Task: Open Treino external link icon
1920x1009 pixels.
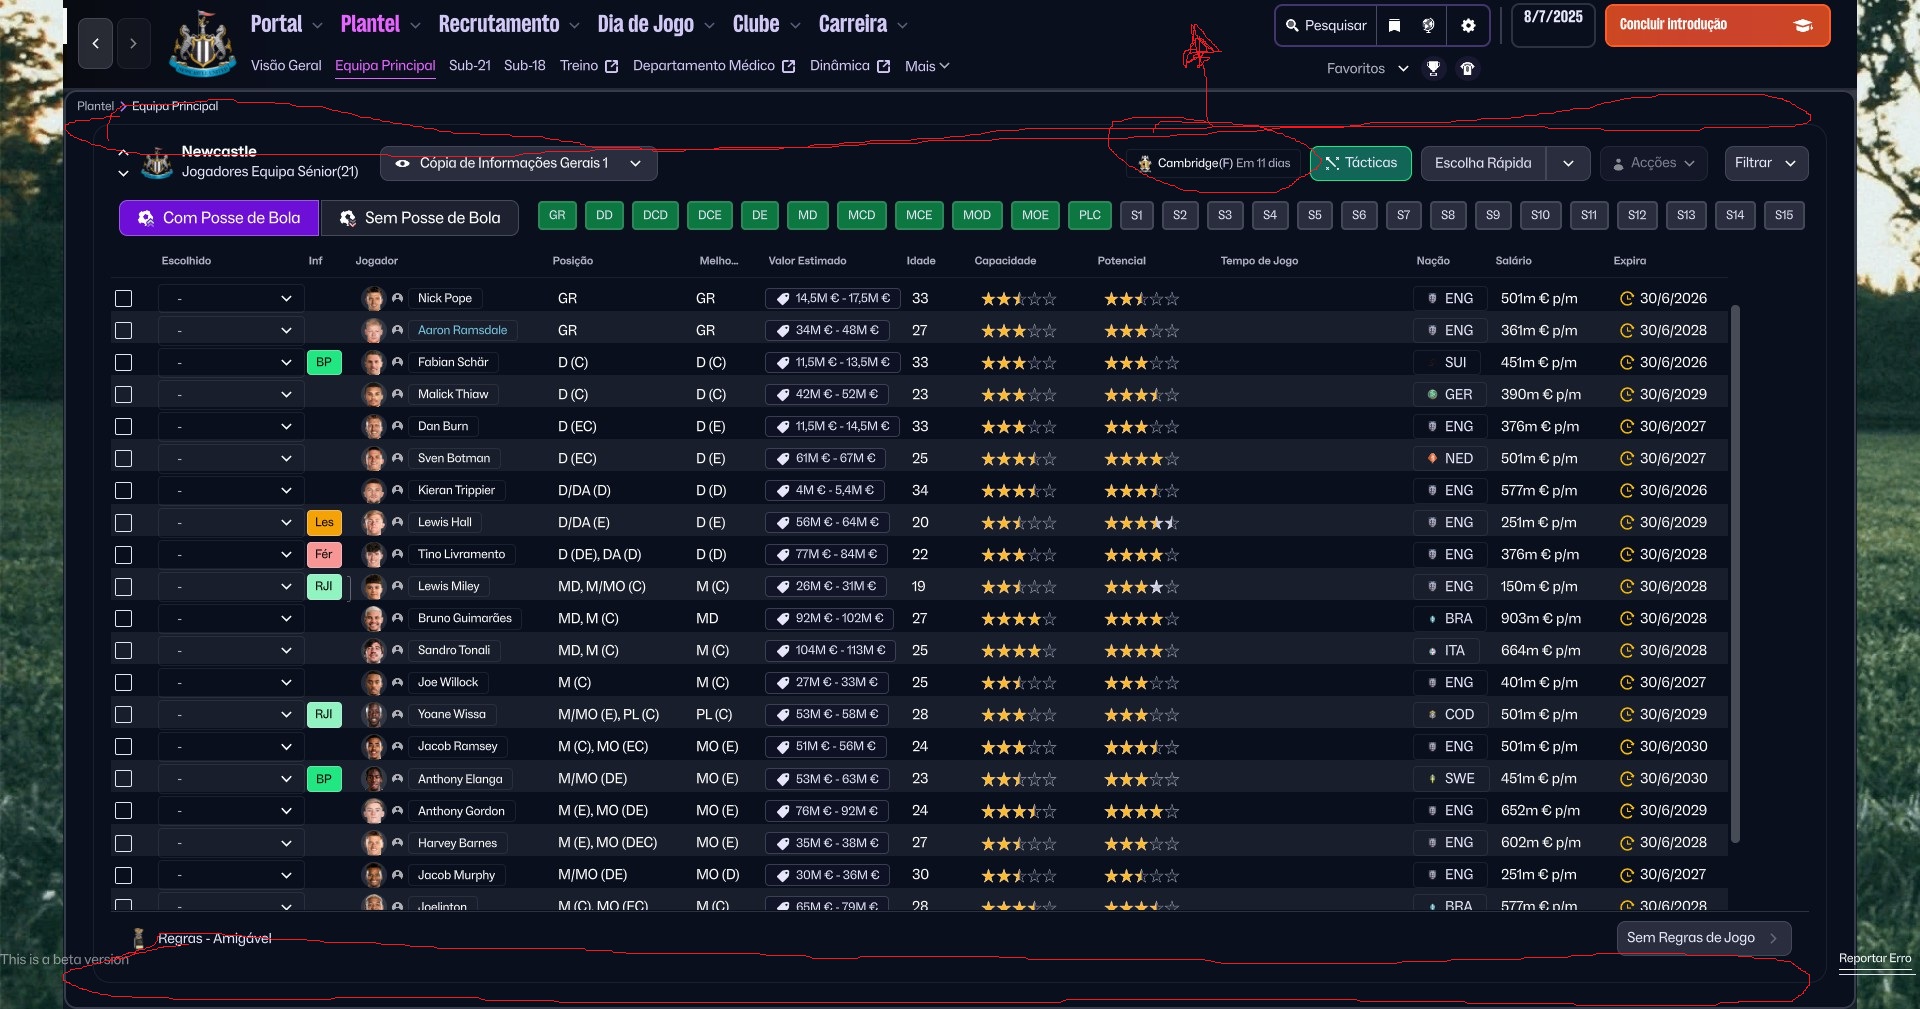Action: point(612,66)
